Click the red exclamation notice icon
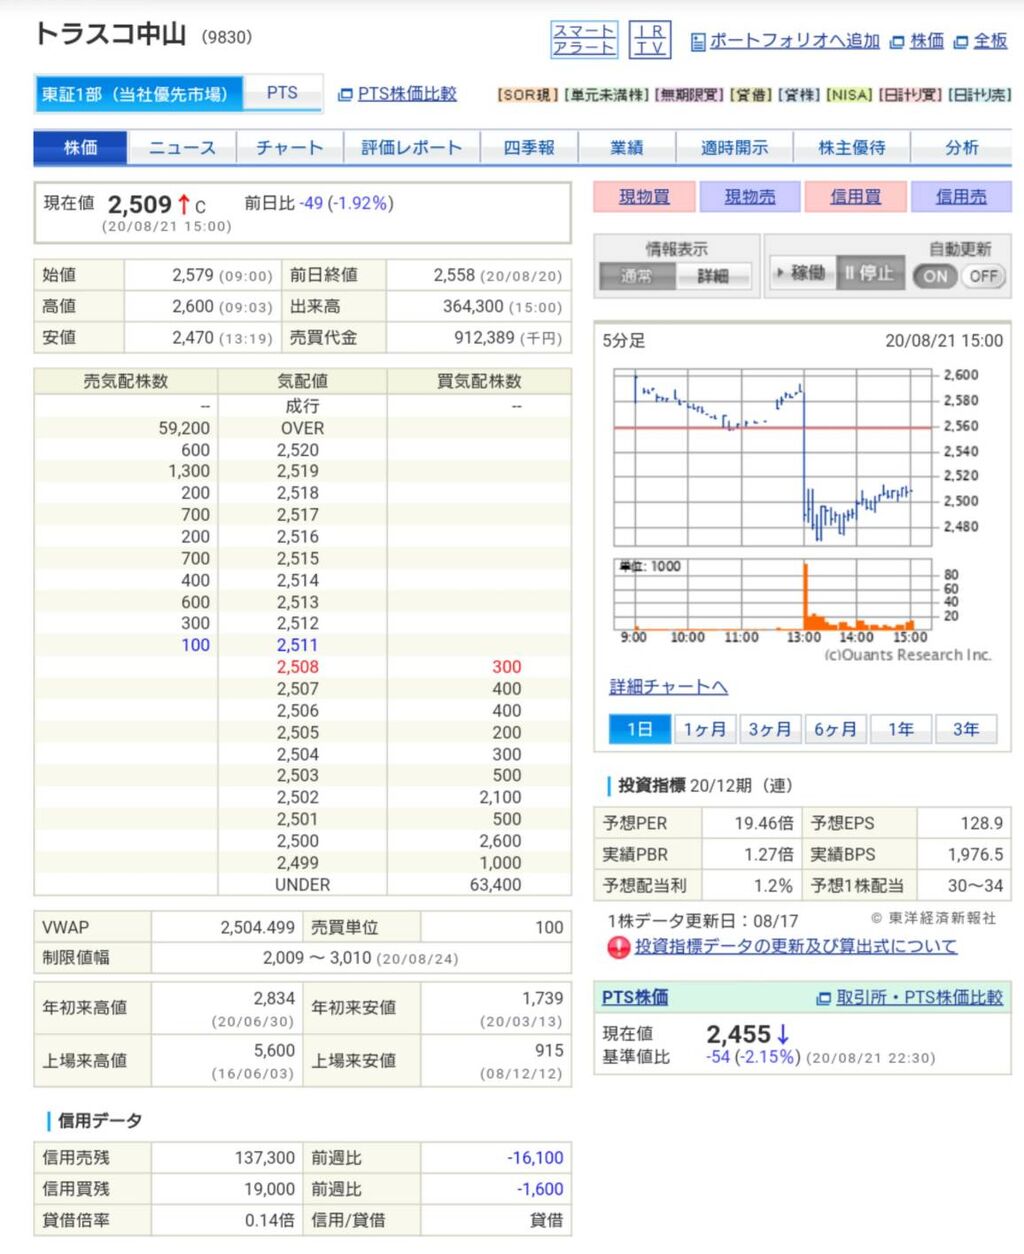The height and width of the screenshot is (1254, 1024). [x=619, y=947]
